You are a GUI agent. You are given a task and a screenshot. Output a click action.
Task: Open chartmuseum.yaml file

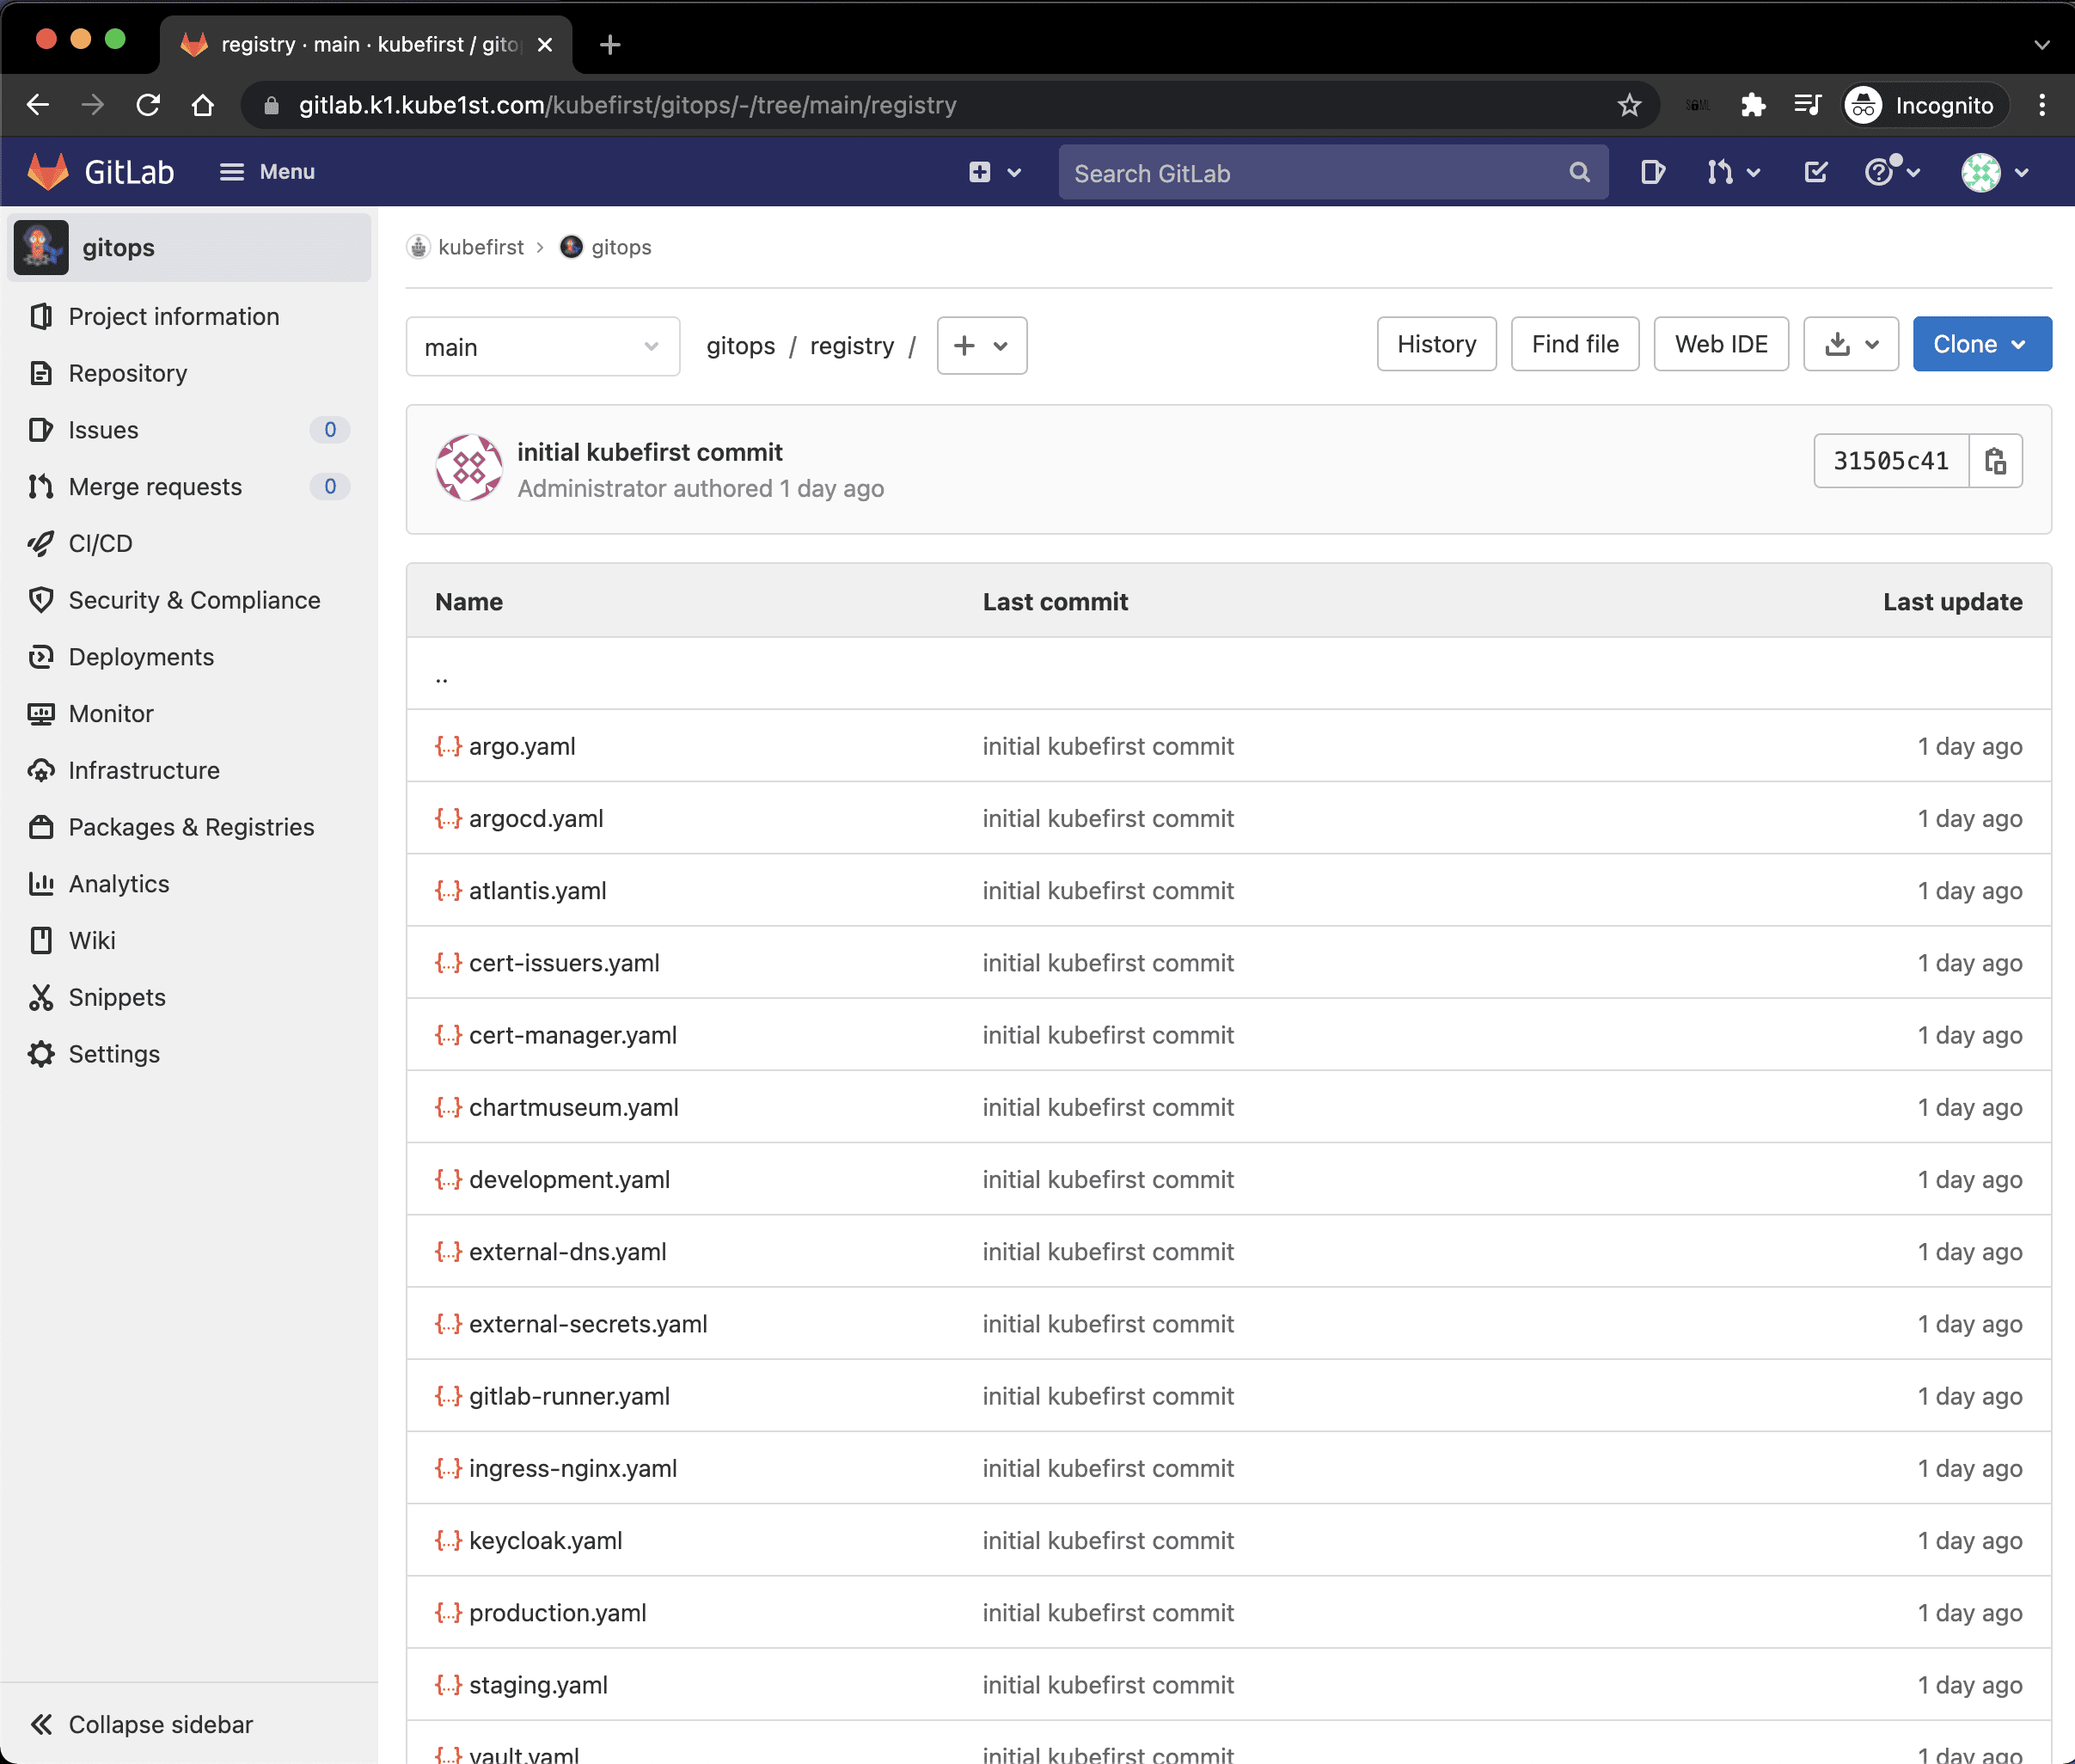point(574,1107)
